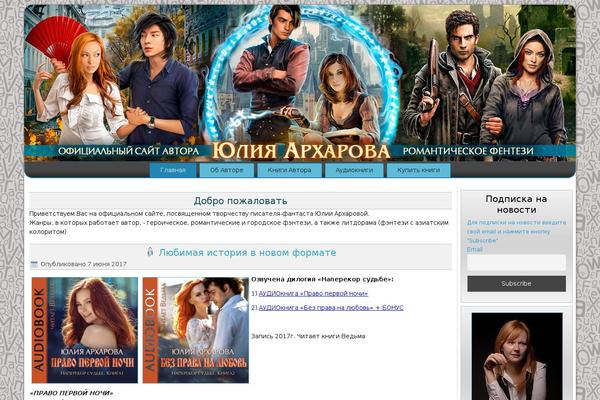Click the lock icon beside the post title
This screenshot has width=600, height=400.
[150, 251]
